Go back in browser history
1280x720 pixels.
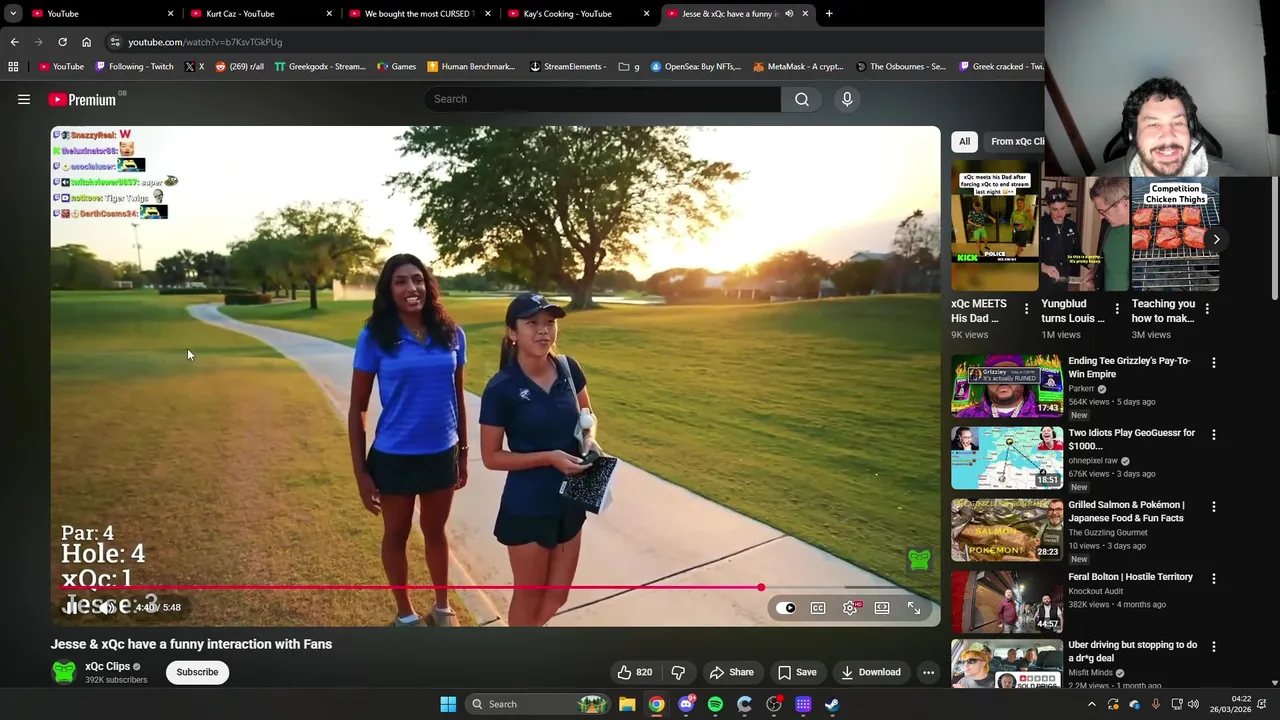(x=14, y=42)
